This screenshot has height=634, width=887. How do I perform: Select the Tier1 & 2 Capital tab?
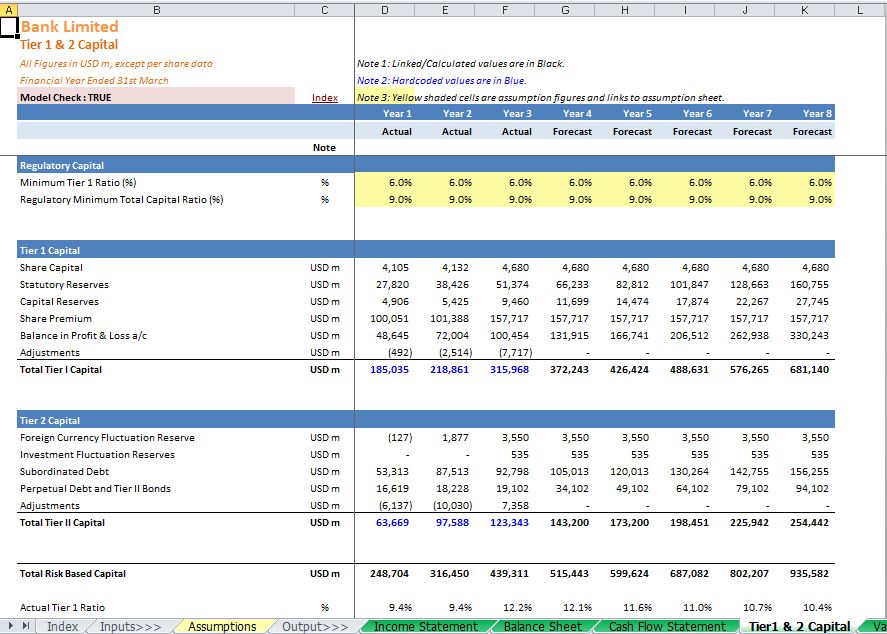point(799,627)
